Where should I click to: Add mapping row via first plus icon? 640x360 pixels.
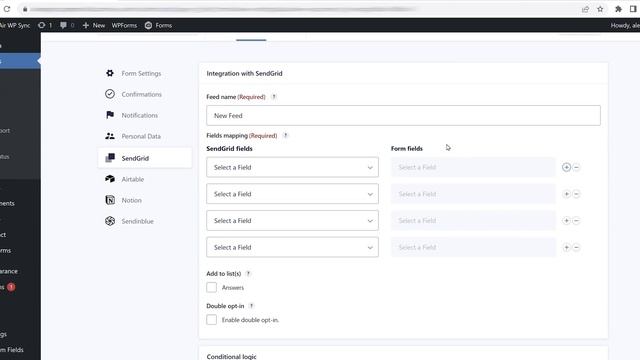click(566, 167)
